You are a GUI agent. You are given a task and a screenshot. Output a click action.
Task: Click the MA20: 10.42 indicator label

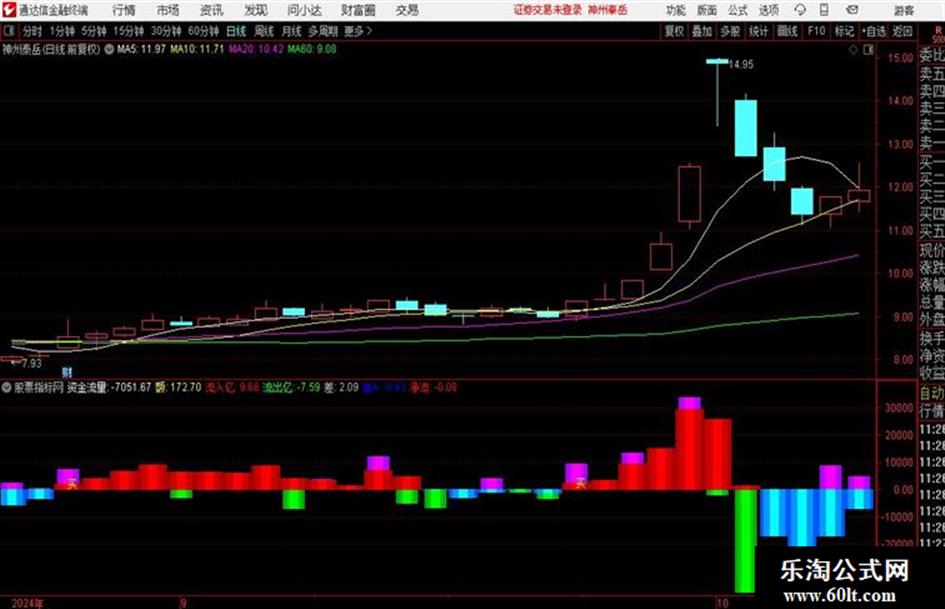pyautogui.click(x=256, y=49)
